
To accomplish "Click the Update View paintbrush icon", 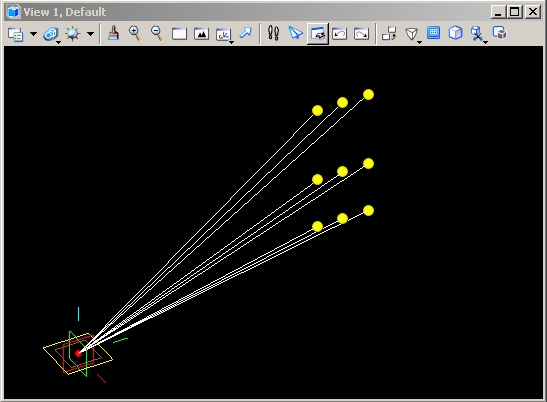I will pyautogui.click(x=113, y=34).
